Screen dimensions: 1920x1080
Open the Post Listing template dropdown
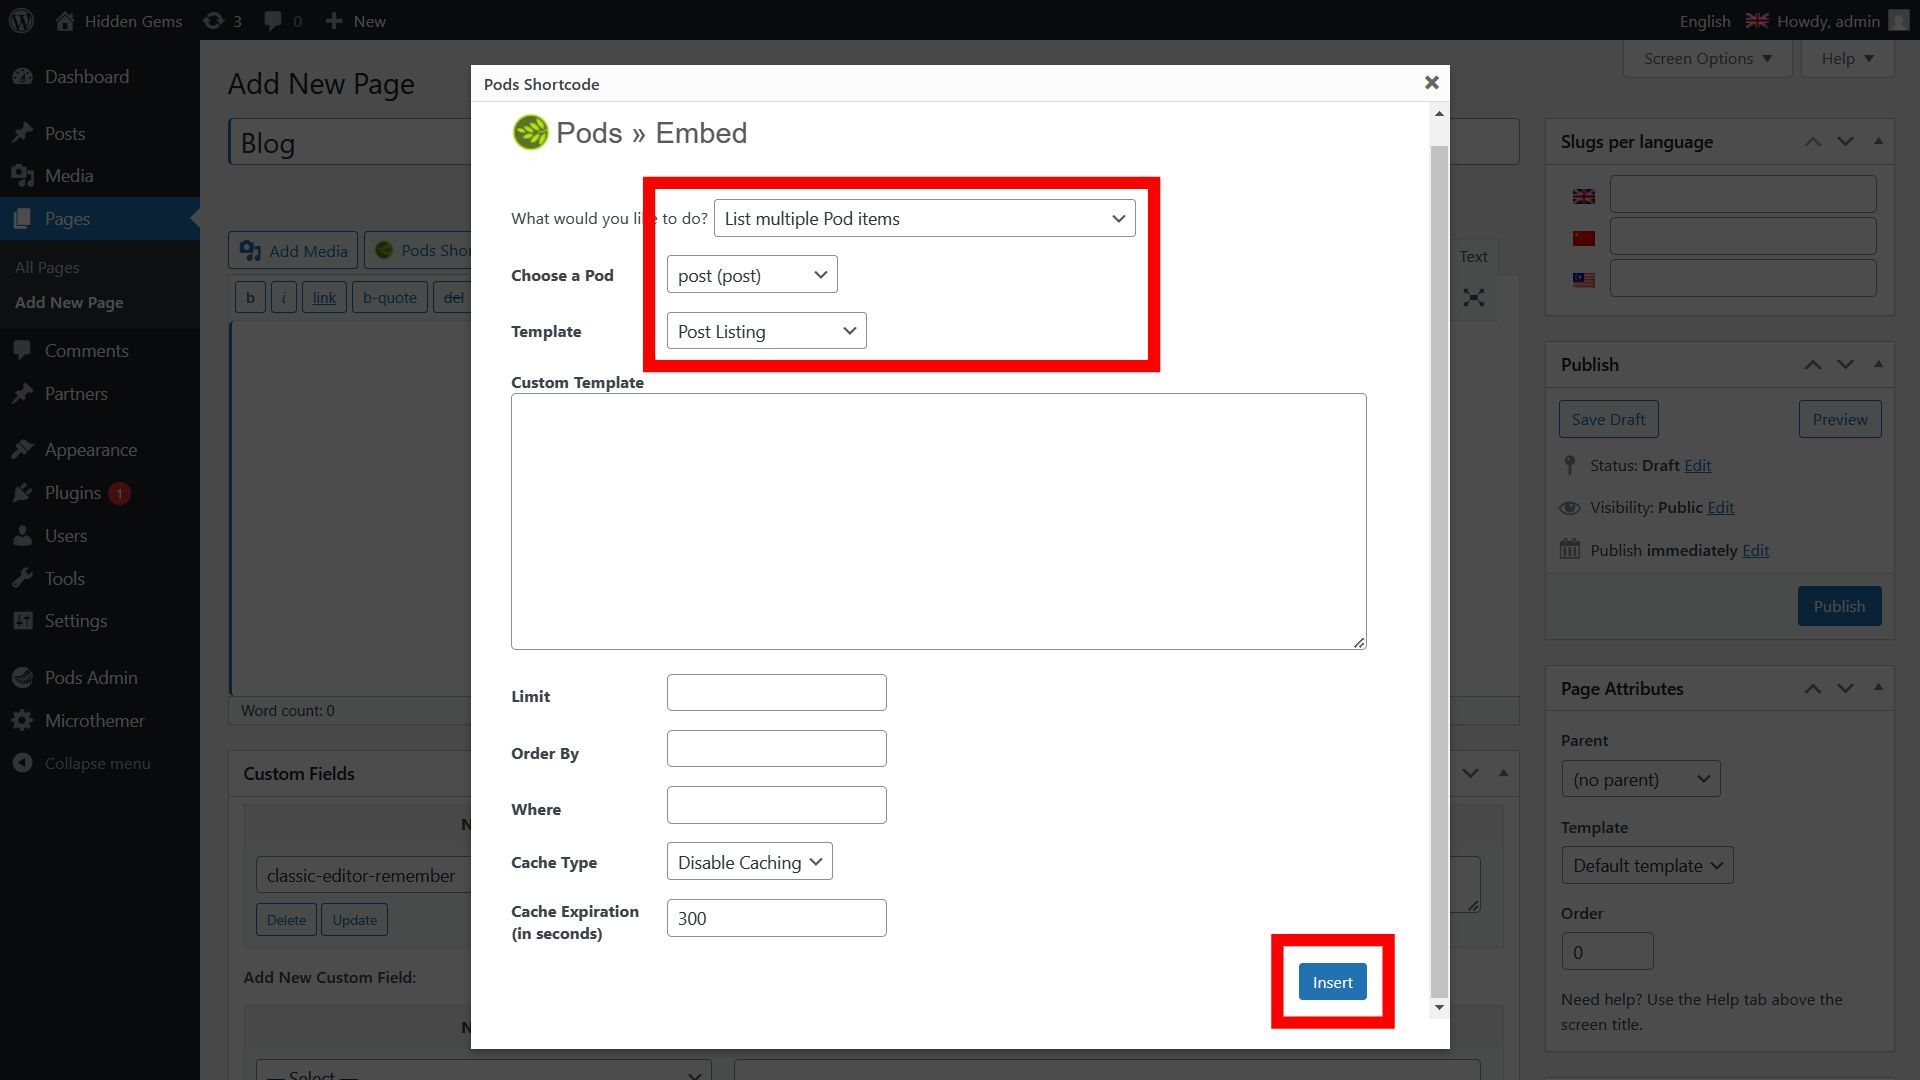click(x=766, y=331)
